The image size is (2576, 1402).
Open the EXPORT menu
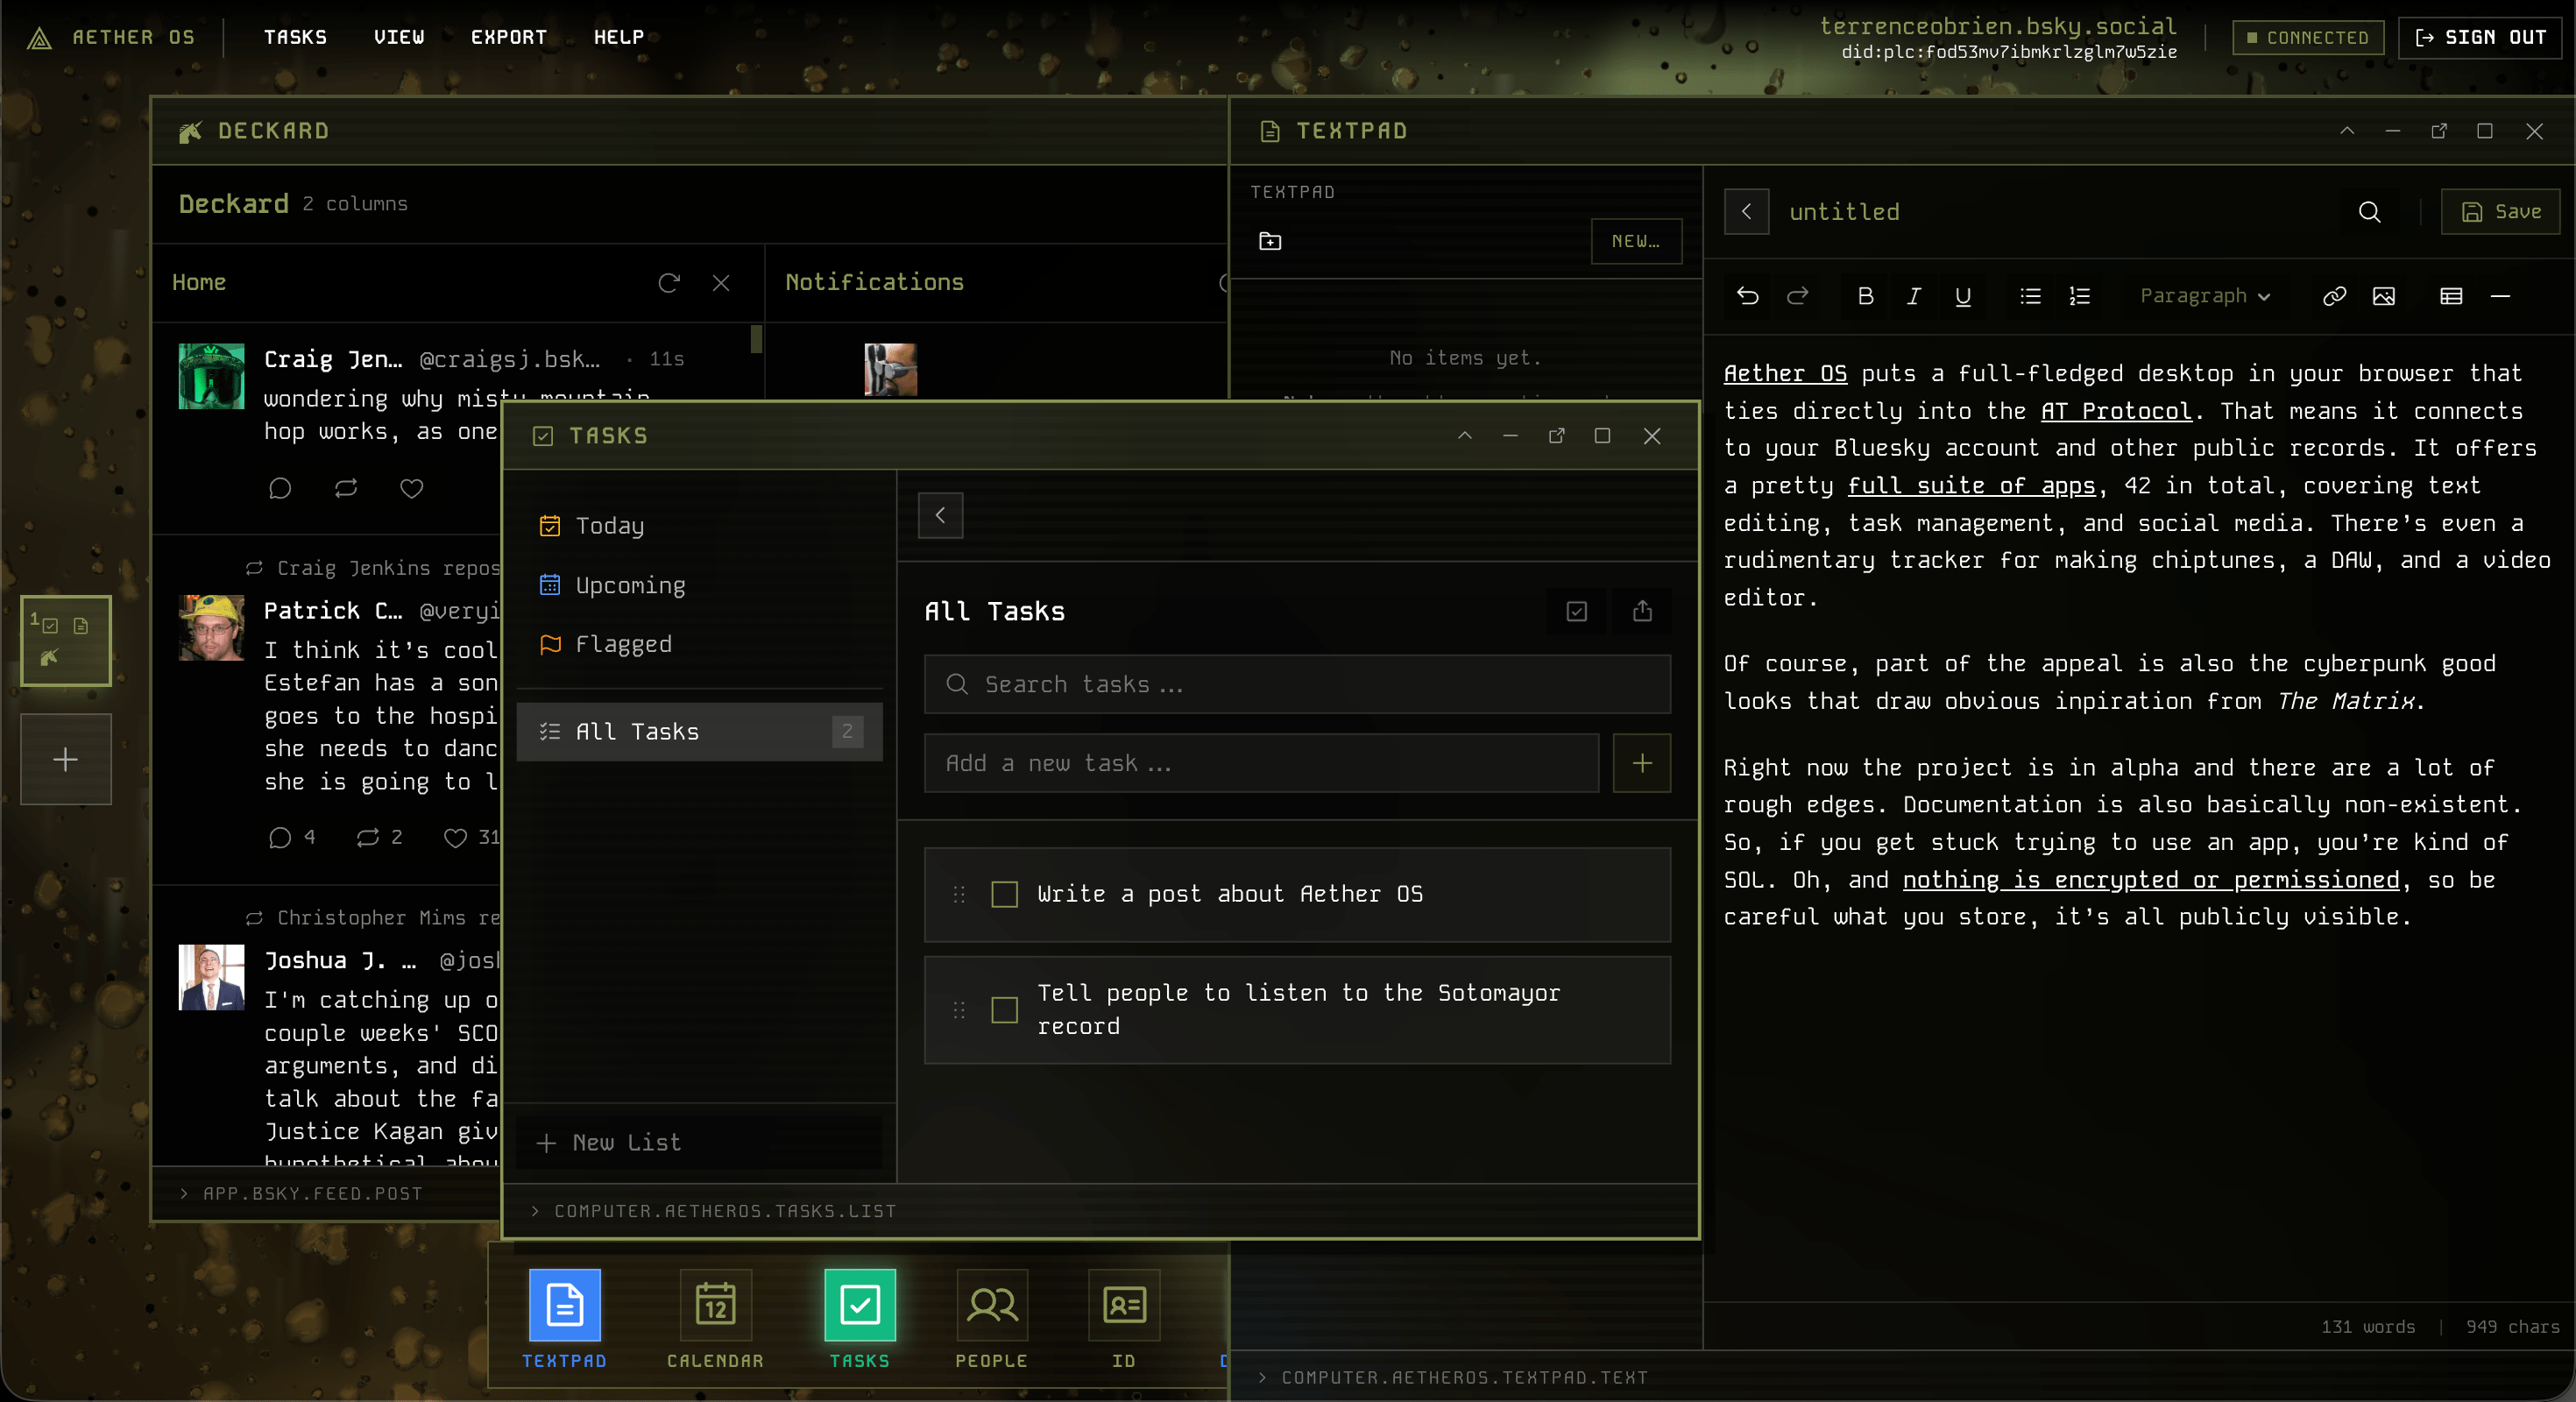click(508, 37)
